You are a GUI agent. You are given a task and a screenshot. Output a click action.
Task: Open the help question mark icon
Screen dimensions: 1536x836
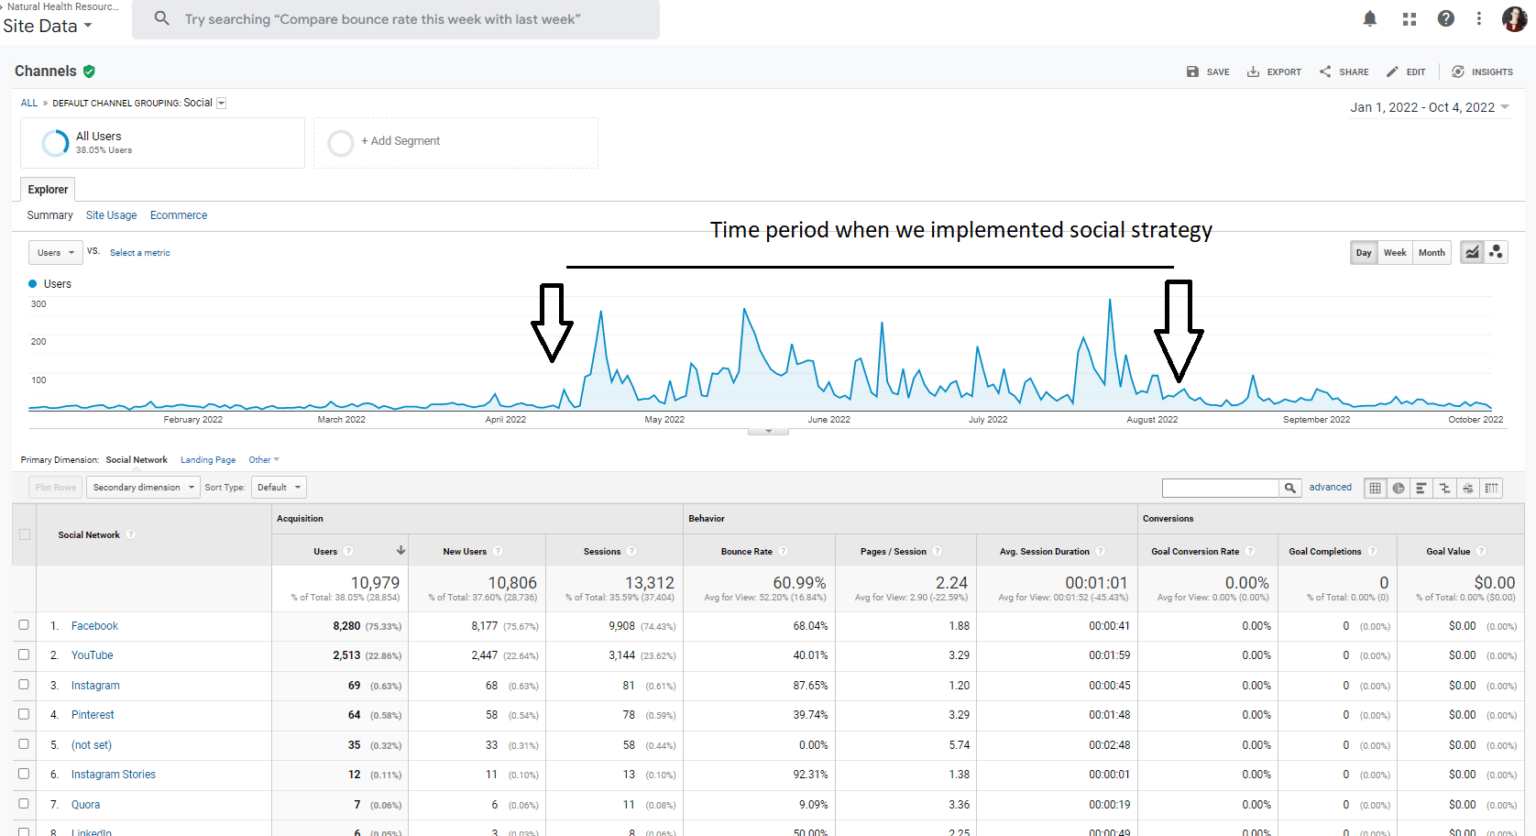tap(1446, 18)
